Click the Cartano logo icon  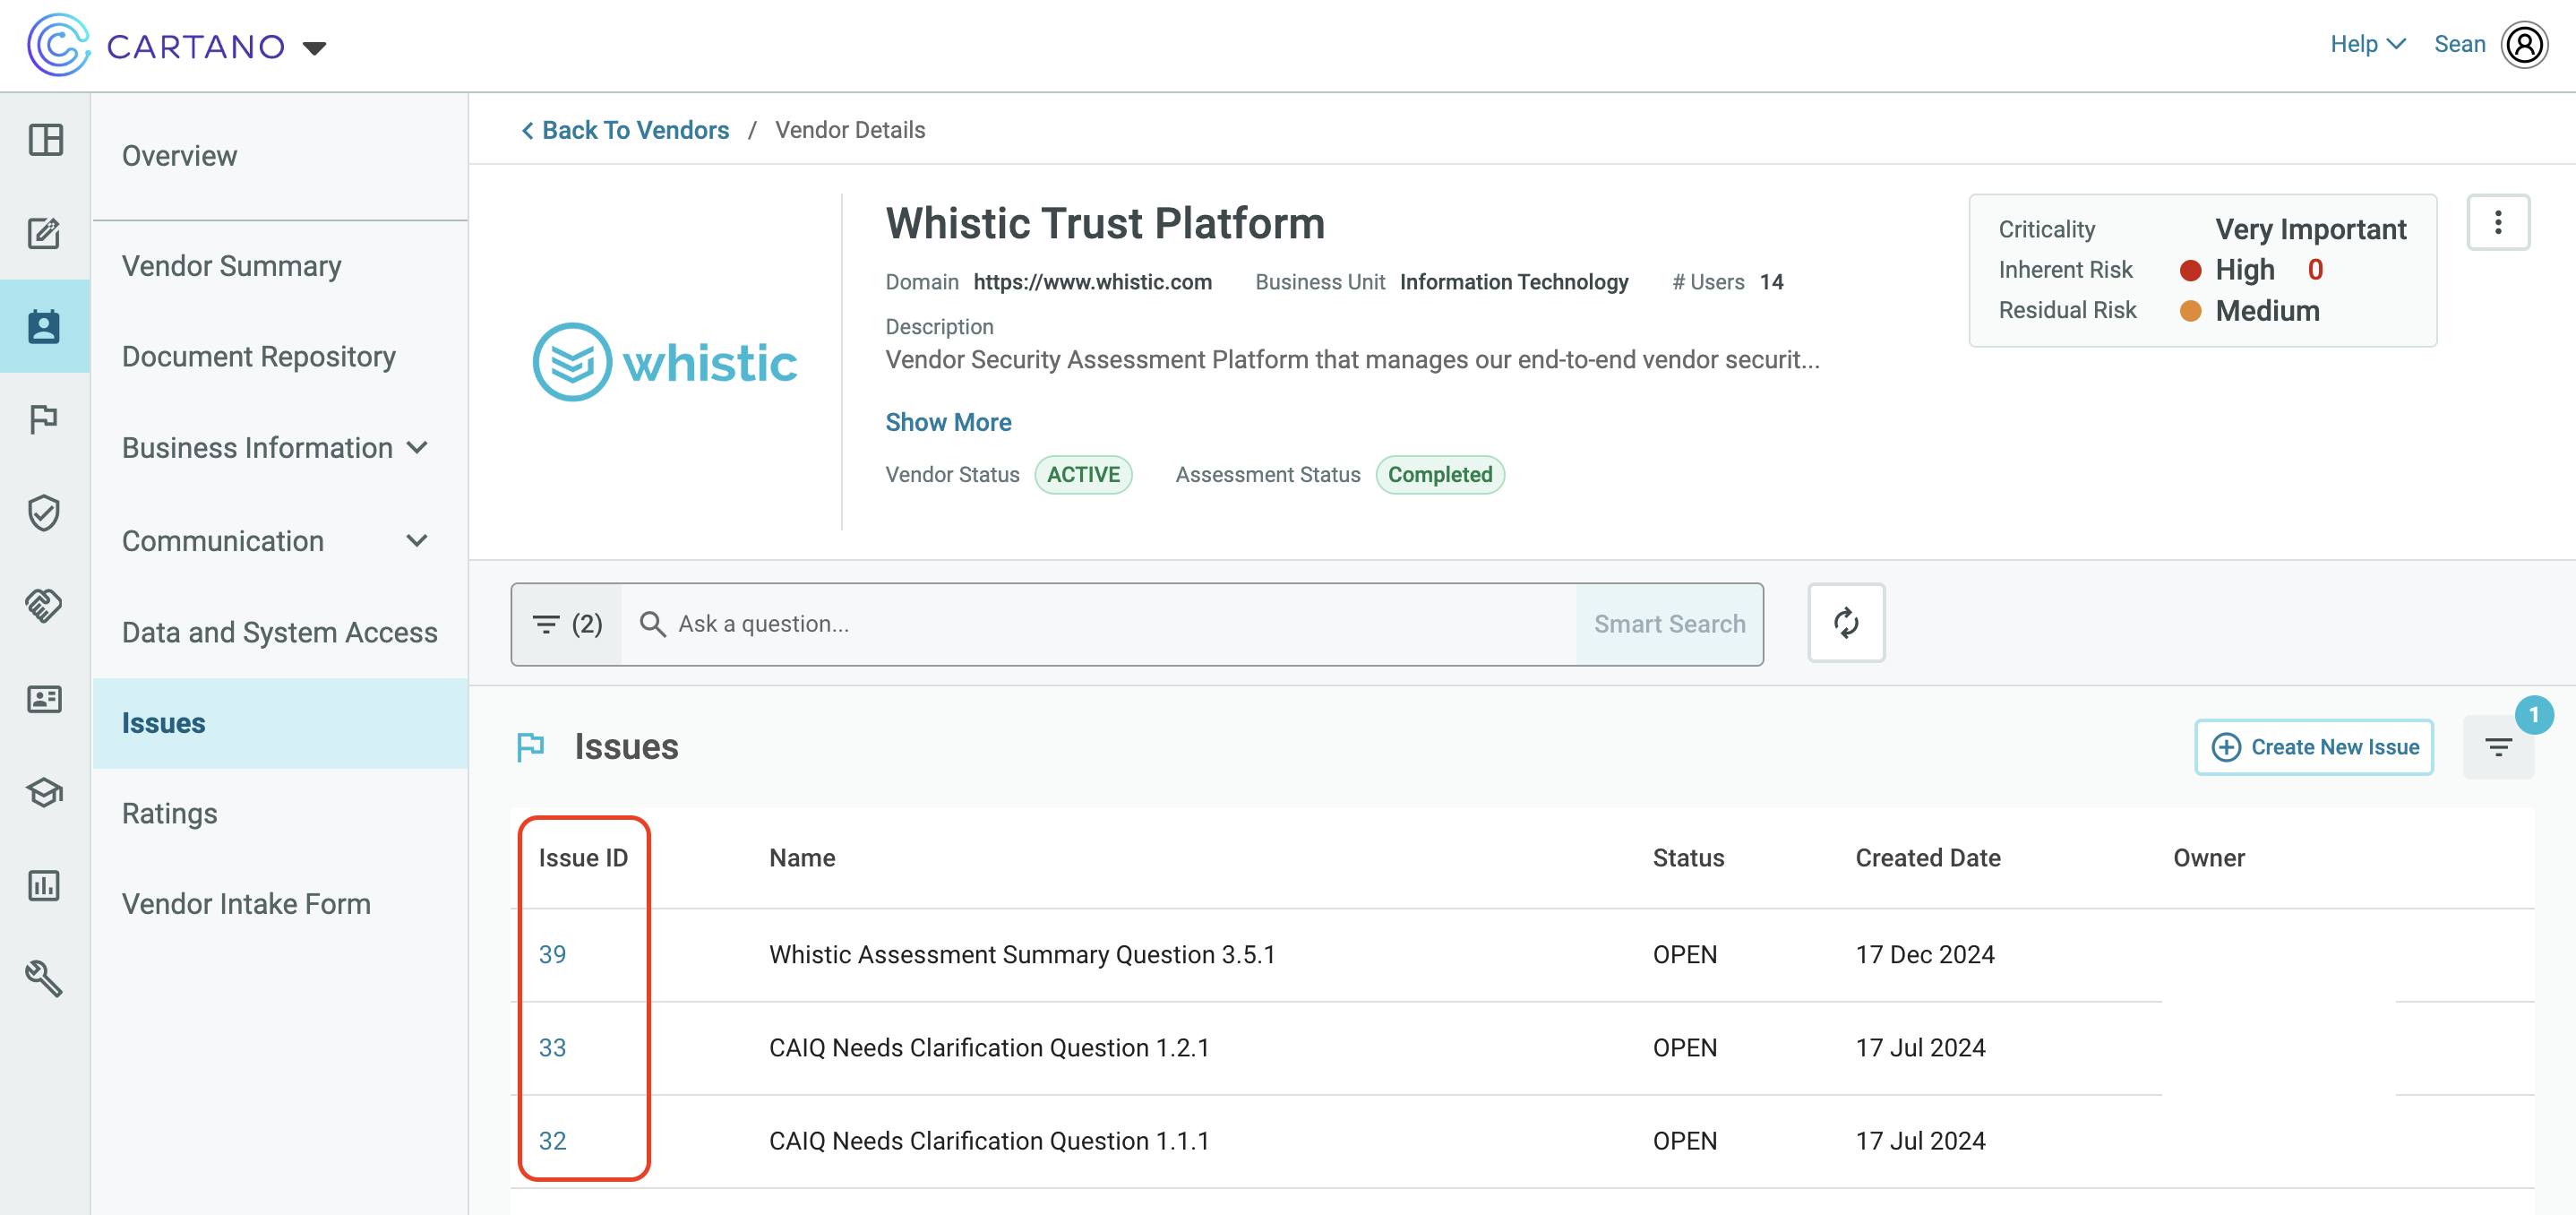coord(58,45)
